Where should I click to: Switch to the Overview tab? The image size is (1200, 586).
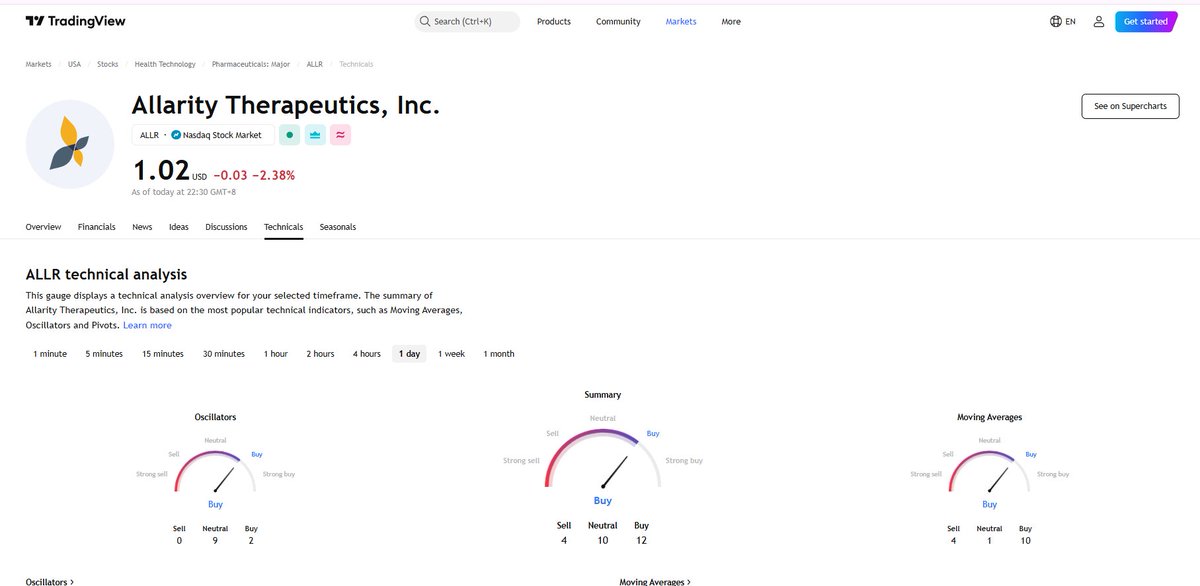pos(43,227)
